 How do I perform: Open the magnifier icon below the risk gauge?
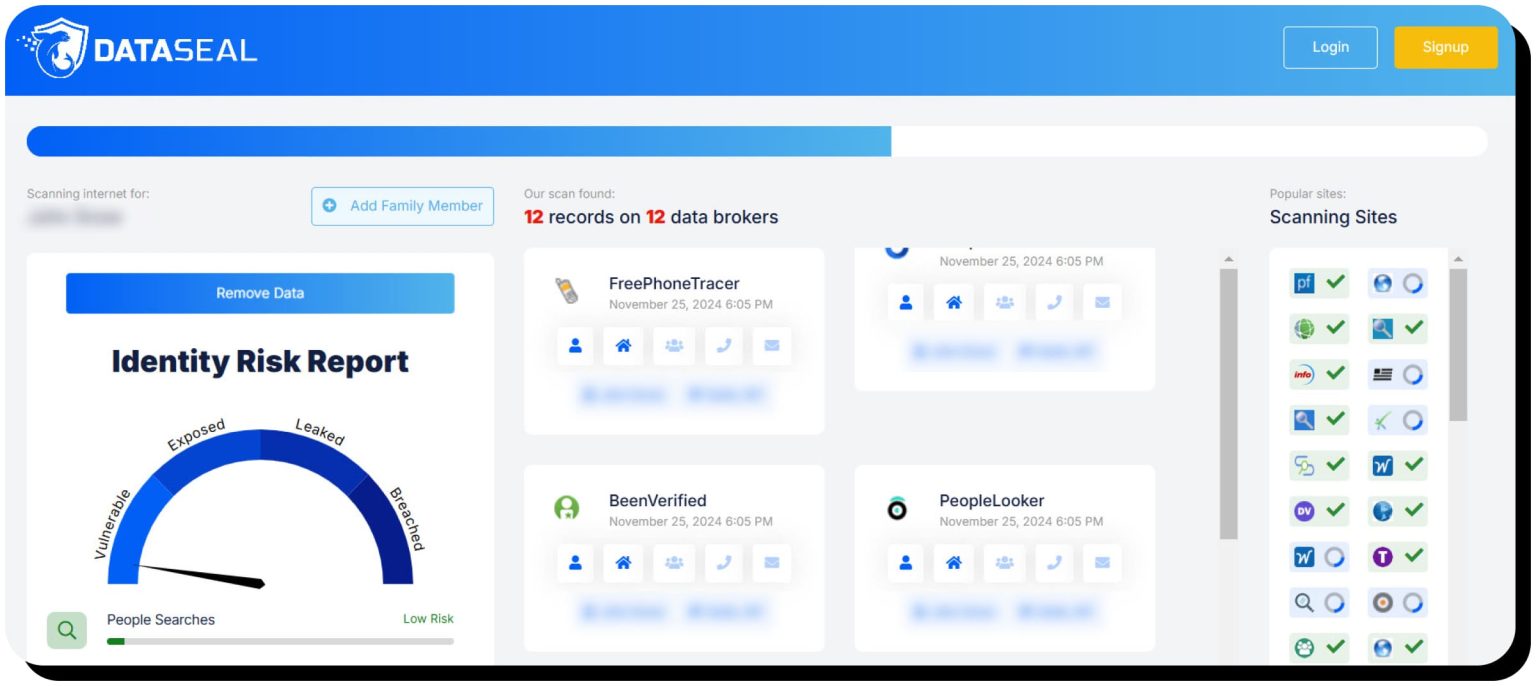[66, 630]
